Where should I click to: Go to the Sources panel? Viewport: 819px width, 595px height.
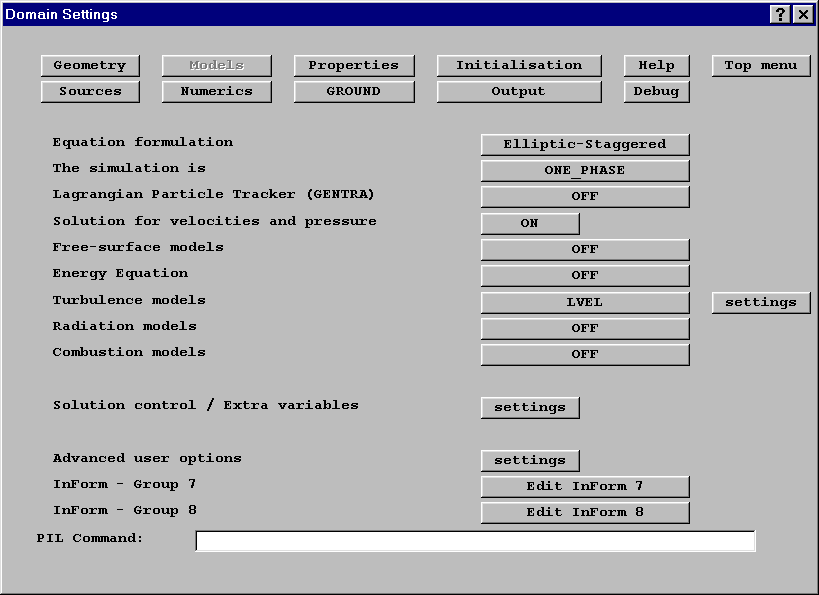[90, 92]
